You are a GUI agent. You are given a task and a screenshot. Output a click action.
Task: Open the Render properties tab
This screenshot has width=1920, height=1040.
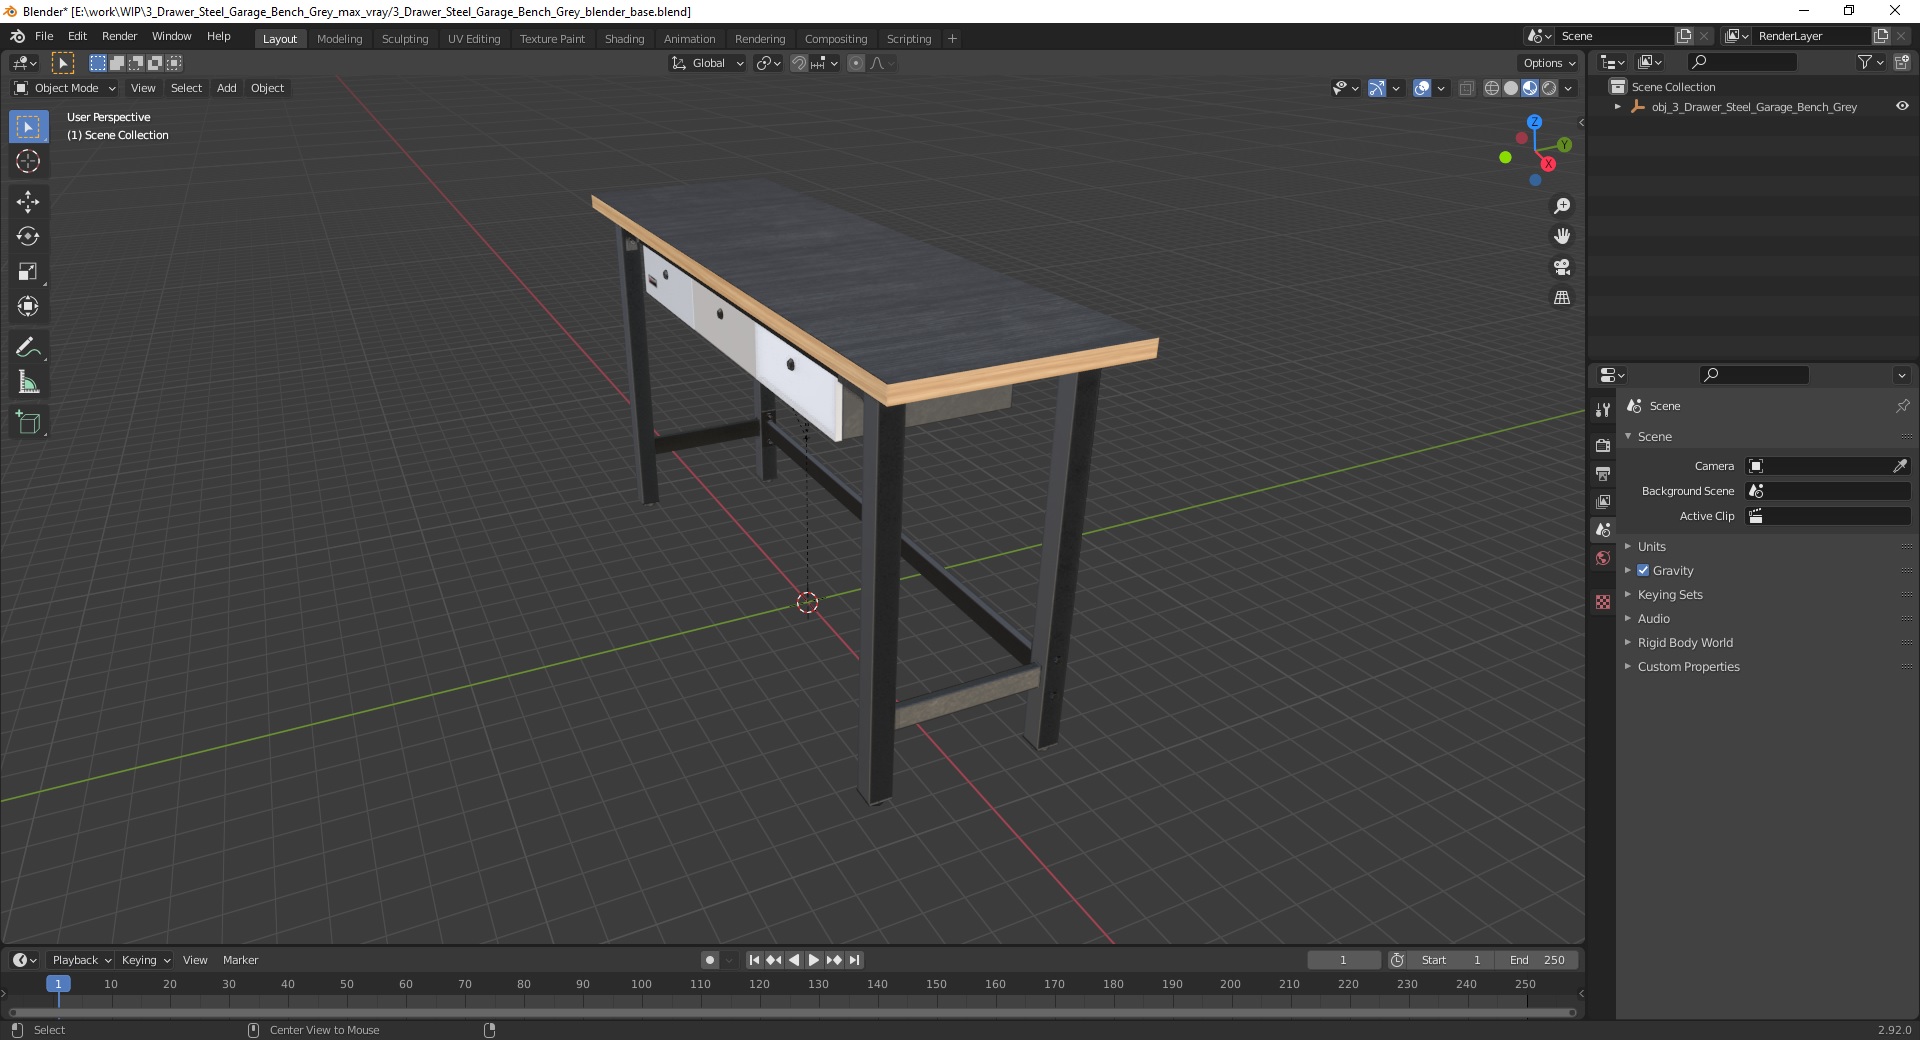(x=1603, y=445)
